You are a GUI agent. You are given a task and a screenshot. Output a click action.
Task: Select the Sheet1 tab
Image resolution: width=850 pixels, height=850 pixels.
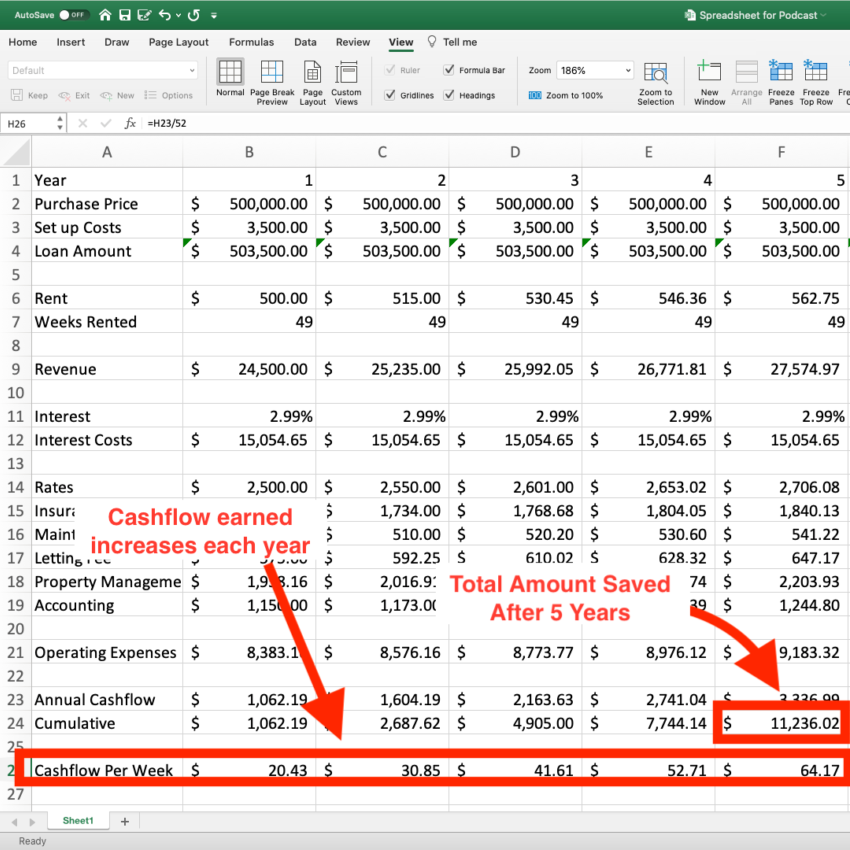tap(78, 821)
